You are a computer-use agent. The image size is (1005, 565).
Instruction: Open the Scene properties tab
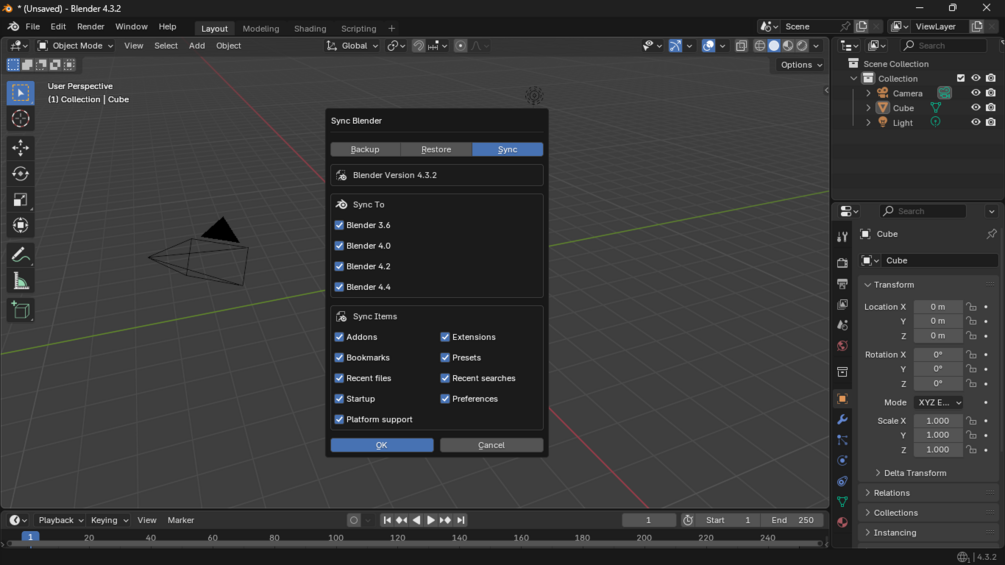[x=842, y=325]
